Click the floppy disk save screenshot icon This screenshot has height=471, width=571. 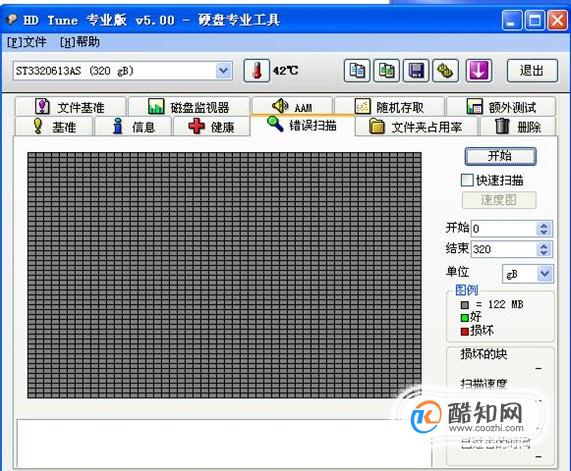click(x=416, y=70)
